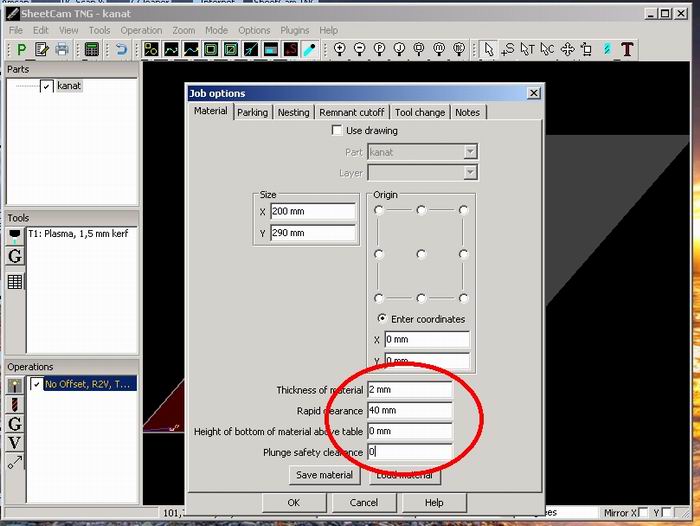Click the zoom-to-job J magnifier icon
The width and height of the screenshot is (700, 526).
pyautogui.click(x=399, y=49)
